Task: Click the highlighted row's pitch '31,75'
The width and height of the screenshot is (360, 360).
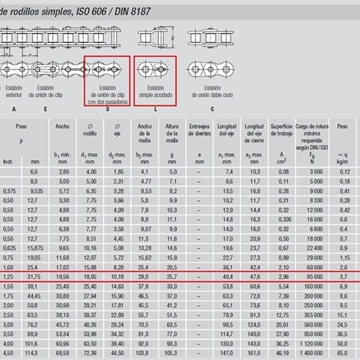Action: (x=35, y=277)
